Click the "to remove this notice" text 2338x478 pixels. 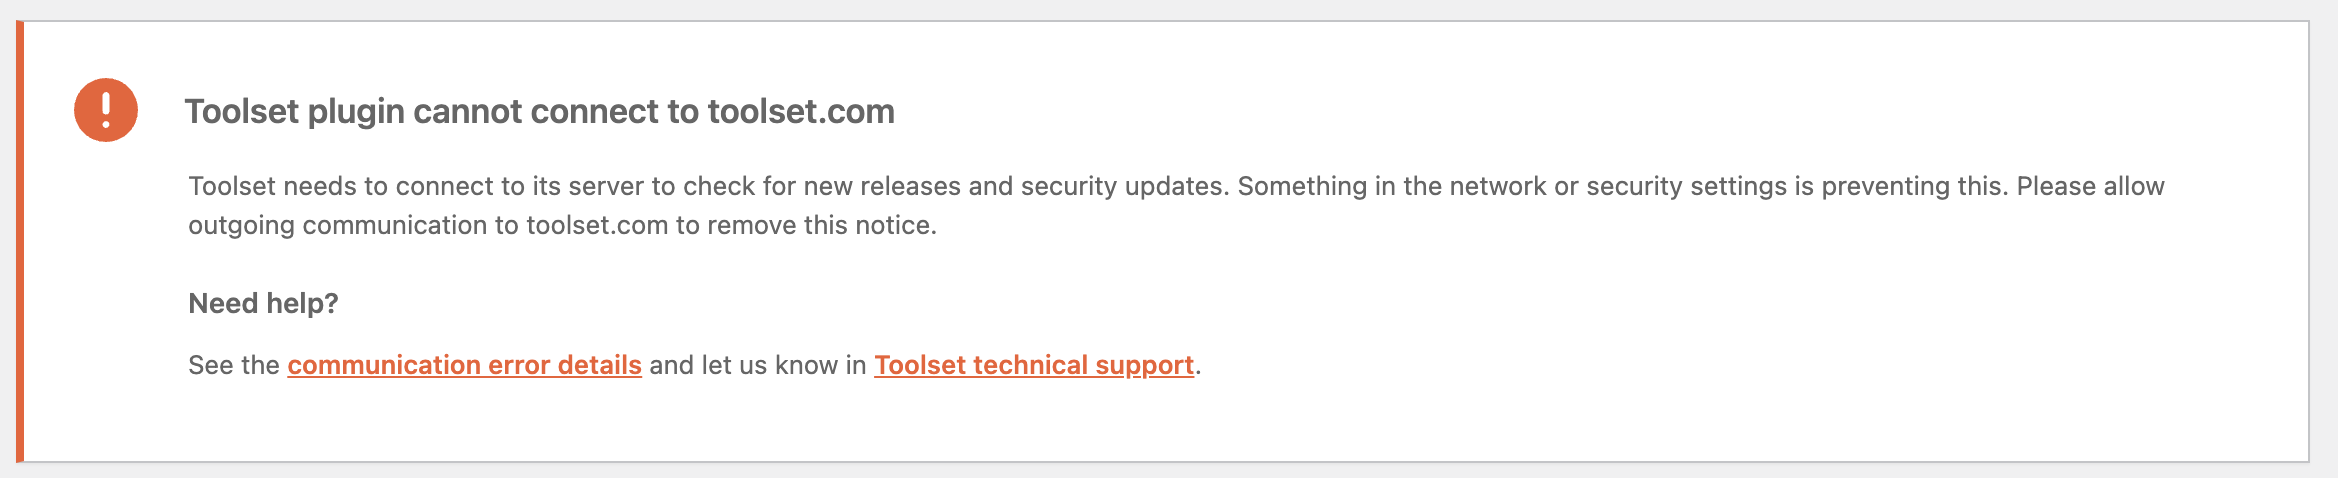(806, 226)
